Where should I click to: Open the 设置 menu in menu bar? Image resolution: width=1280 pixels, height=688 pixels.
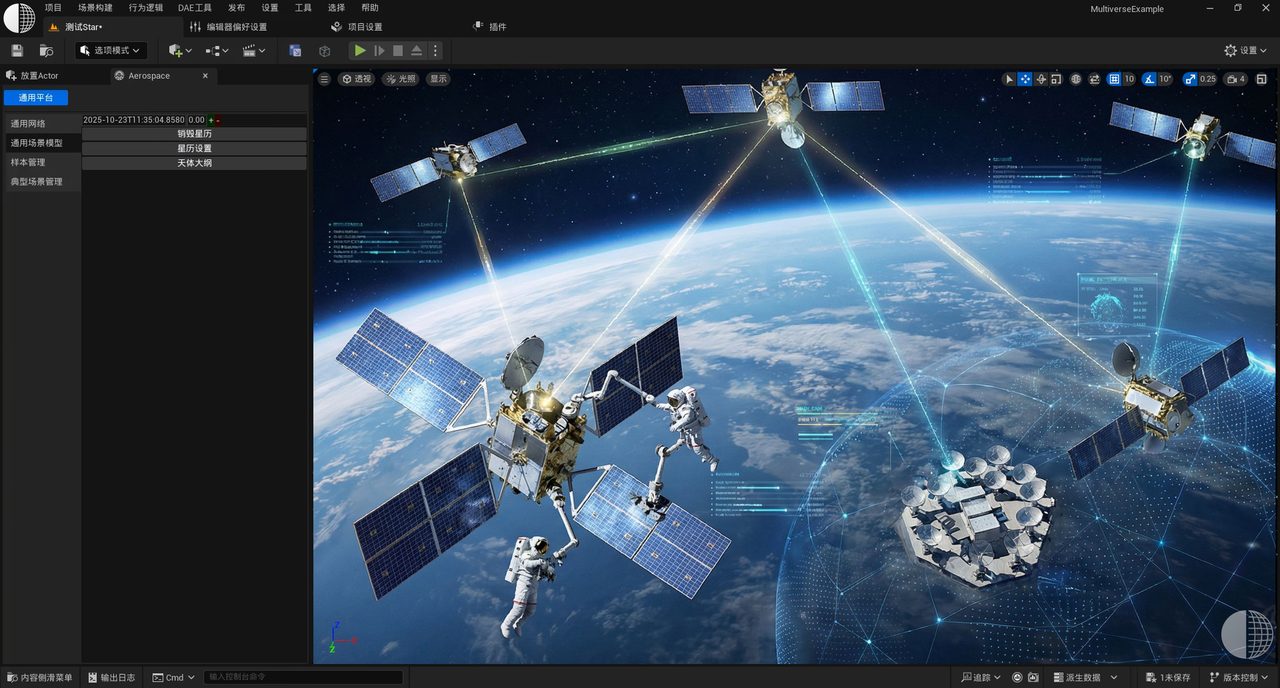point(270,7)
